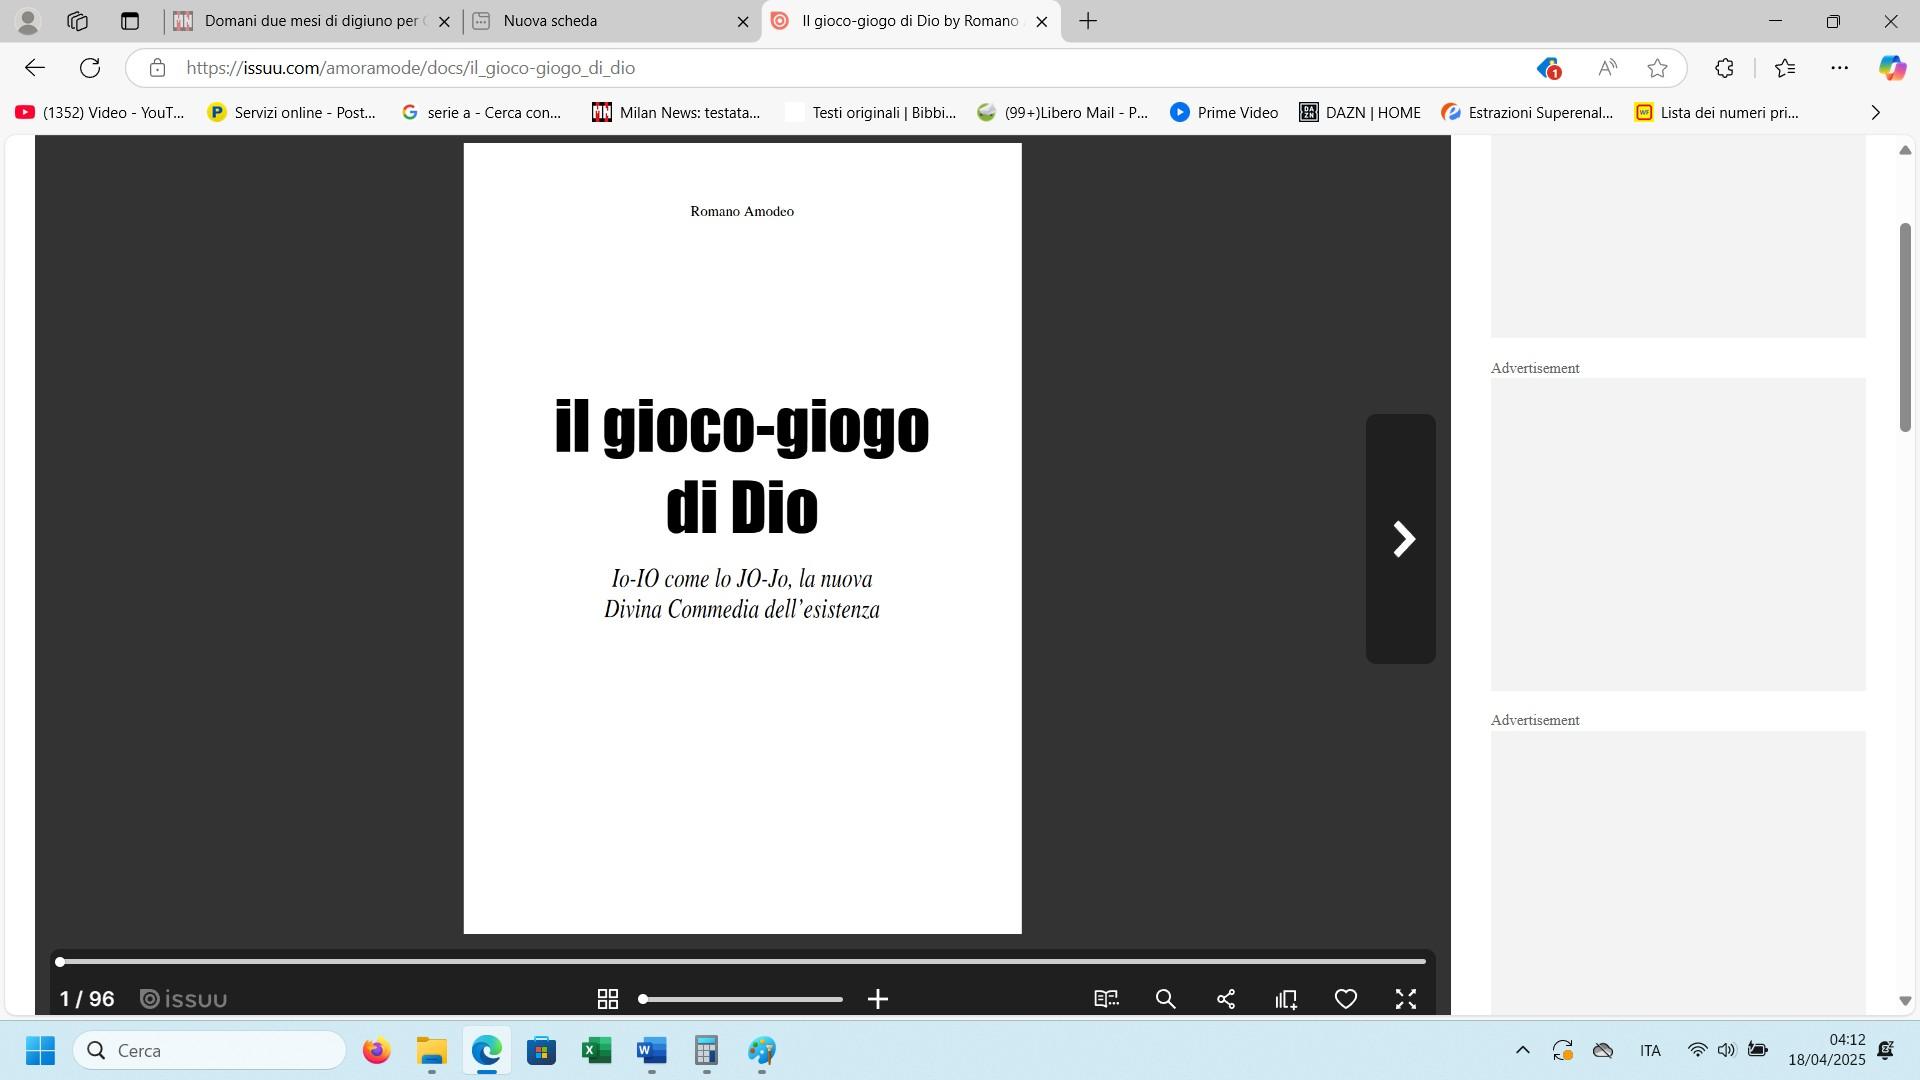Click the zoom-in plus icon in viewer
1920x1080 pixels.
(878, 999)
